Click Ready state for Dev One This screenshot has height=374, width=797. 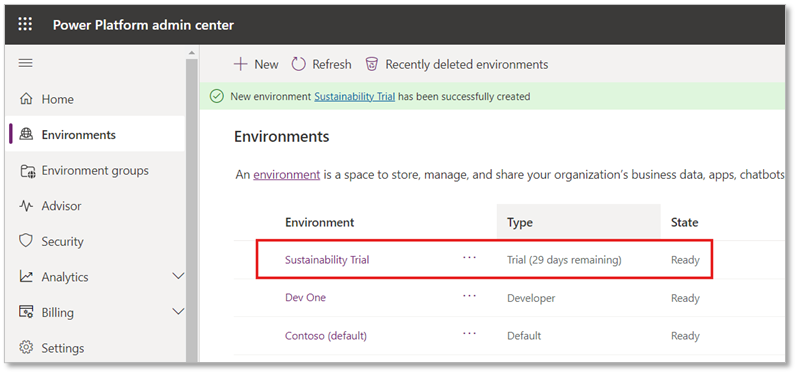[x=685, y=298]
